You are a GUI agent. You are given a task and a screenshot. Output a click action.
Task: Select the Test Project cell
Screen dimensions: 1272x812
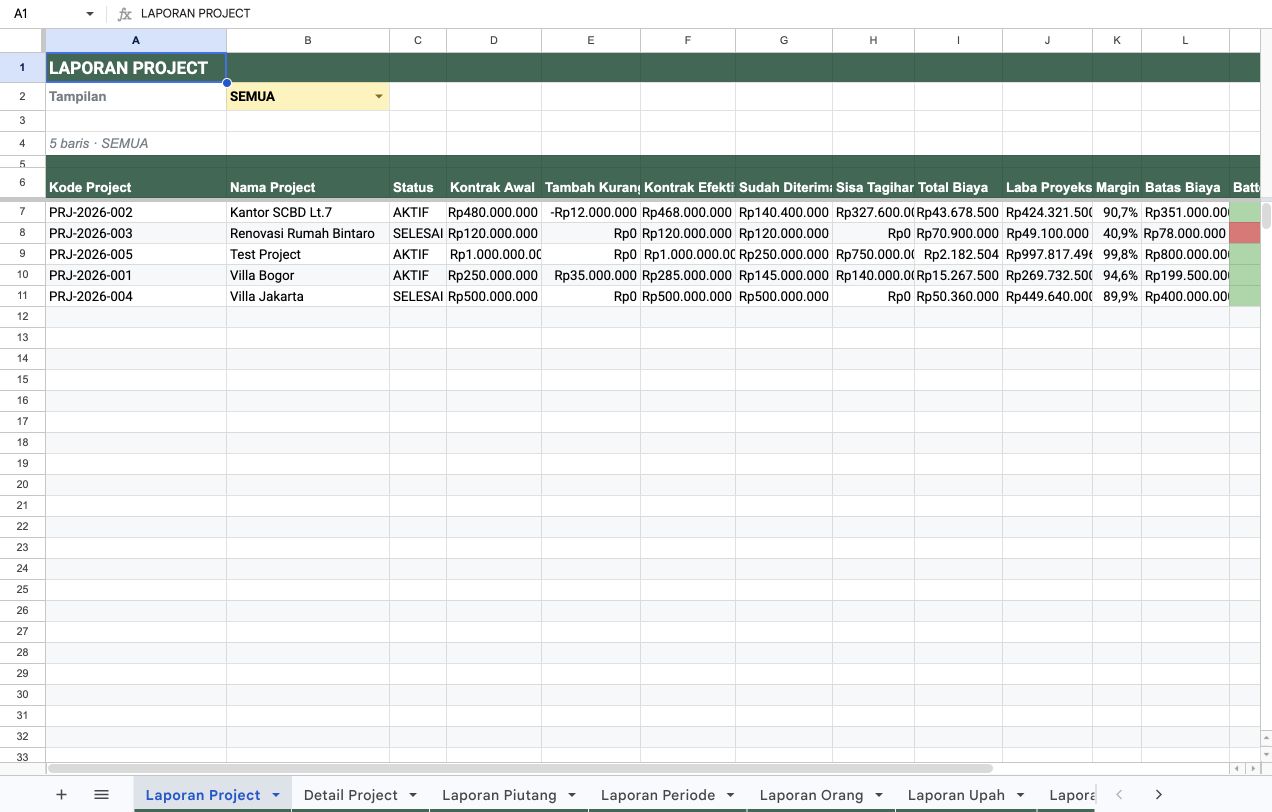308,254
